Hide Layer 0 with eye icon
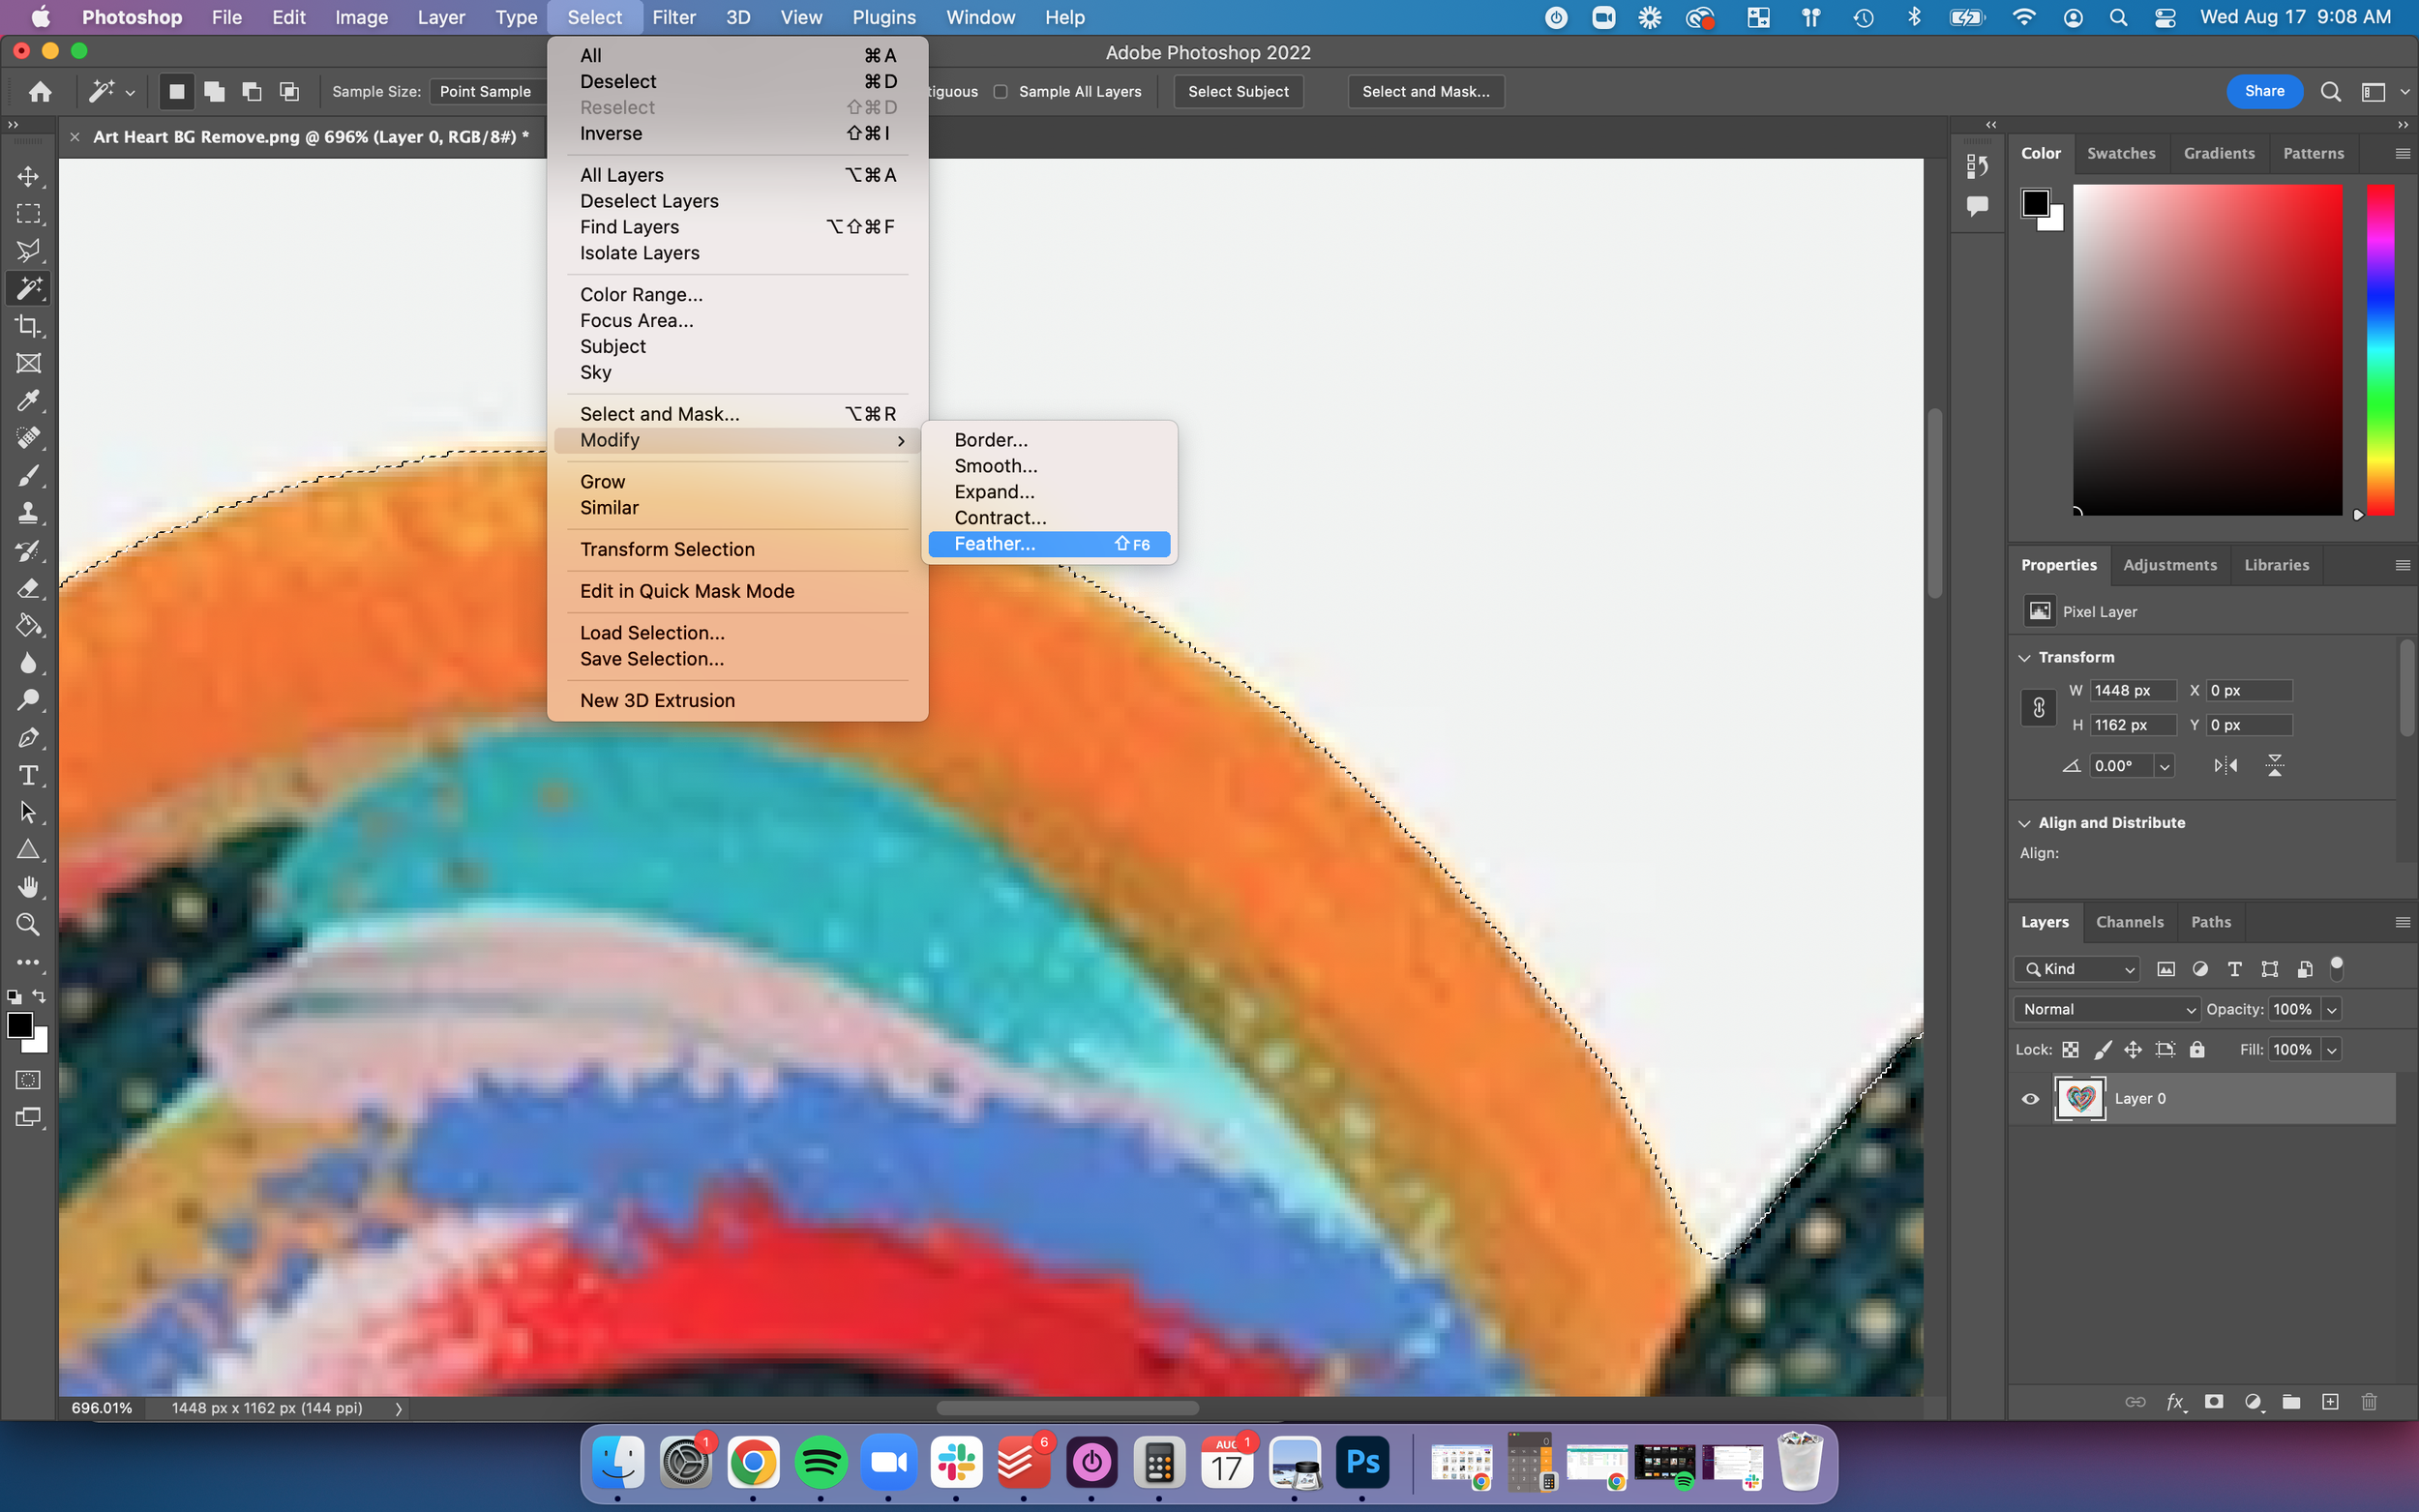This screenshot has width=2419, height=1512. pos(2030,1098)
